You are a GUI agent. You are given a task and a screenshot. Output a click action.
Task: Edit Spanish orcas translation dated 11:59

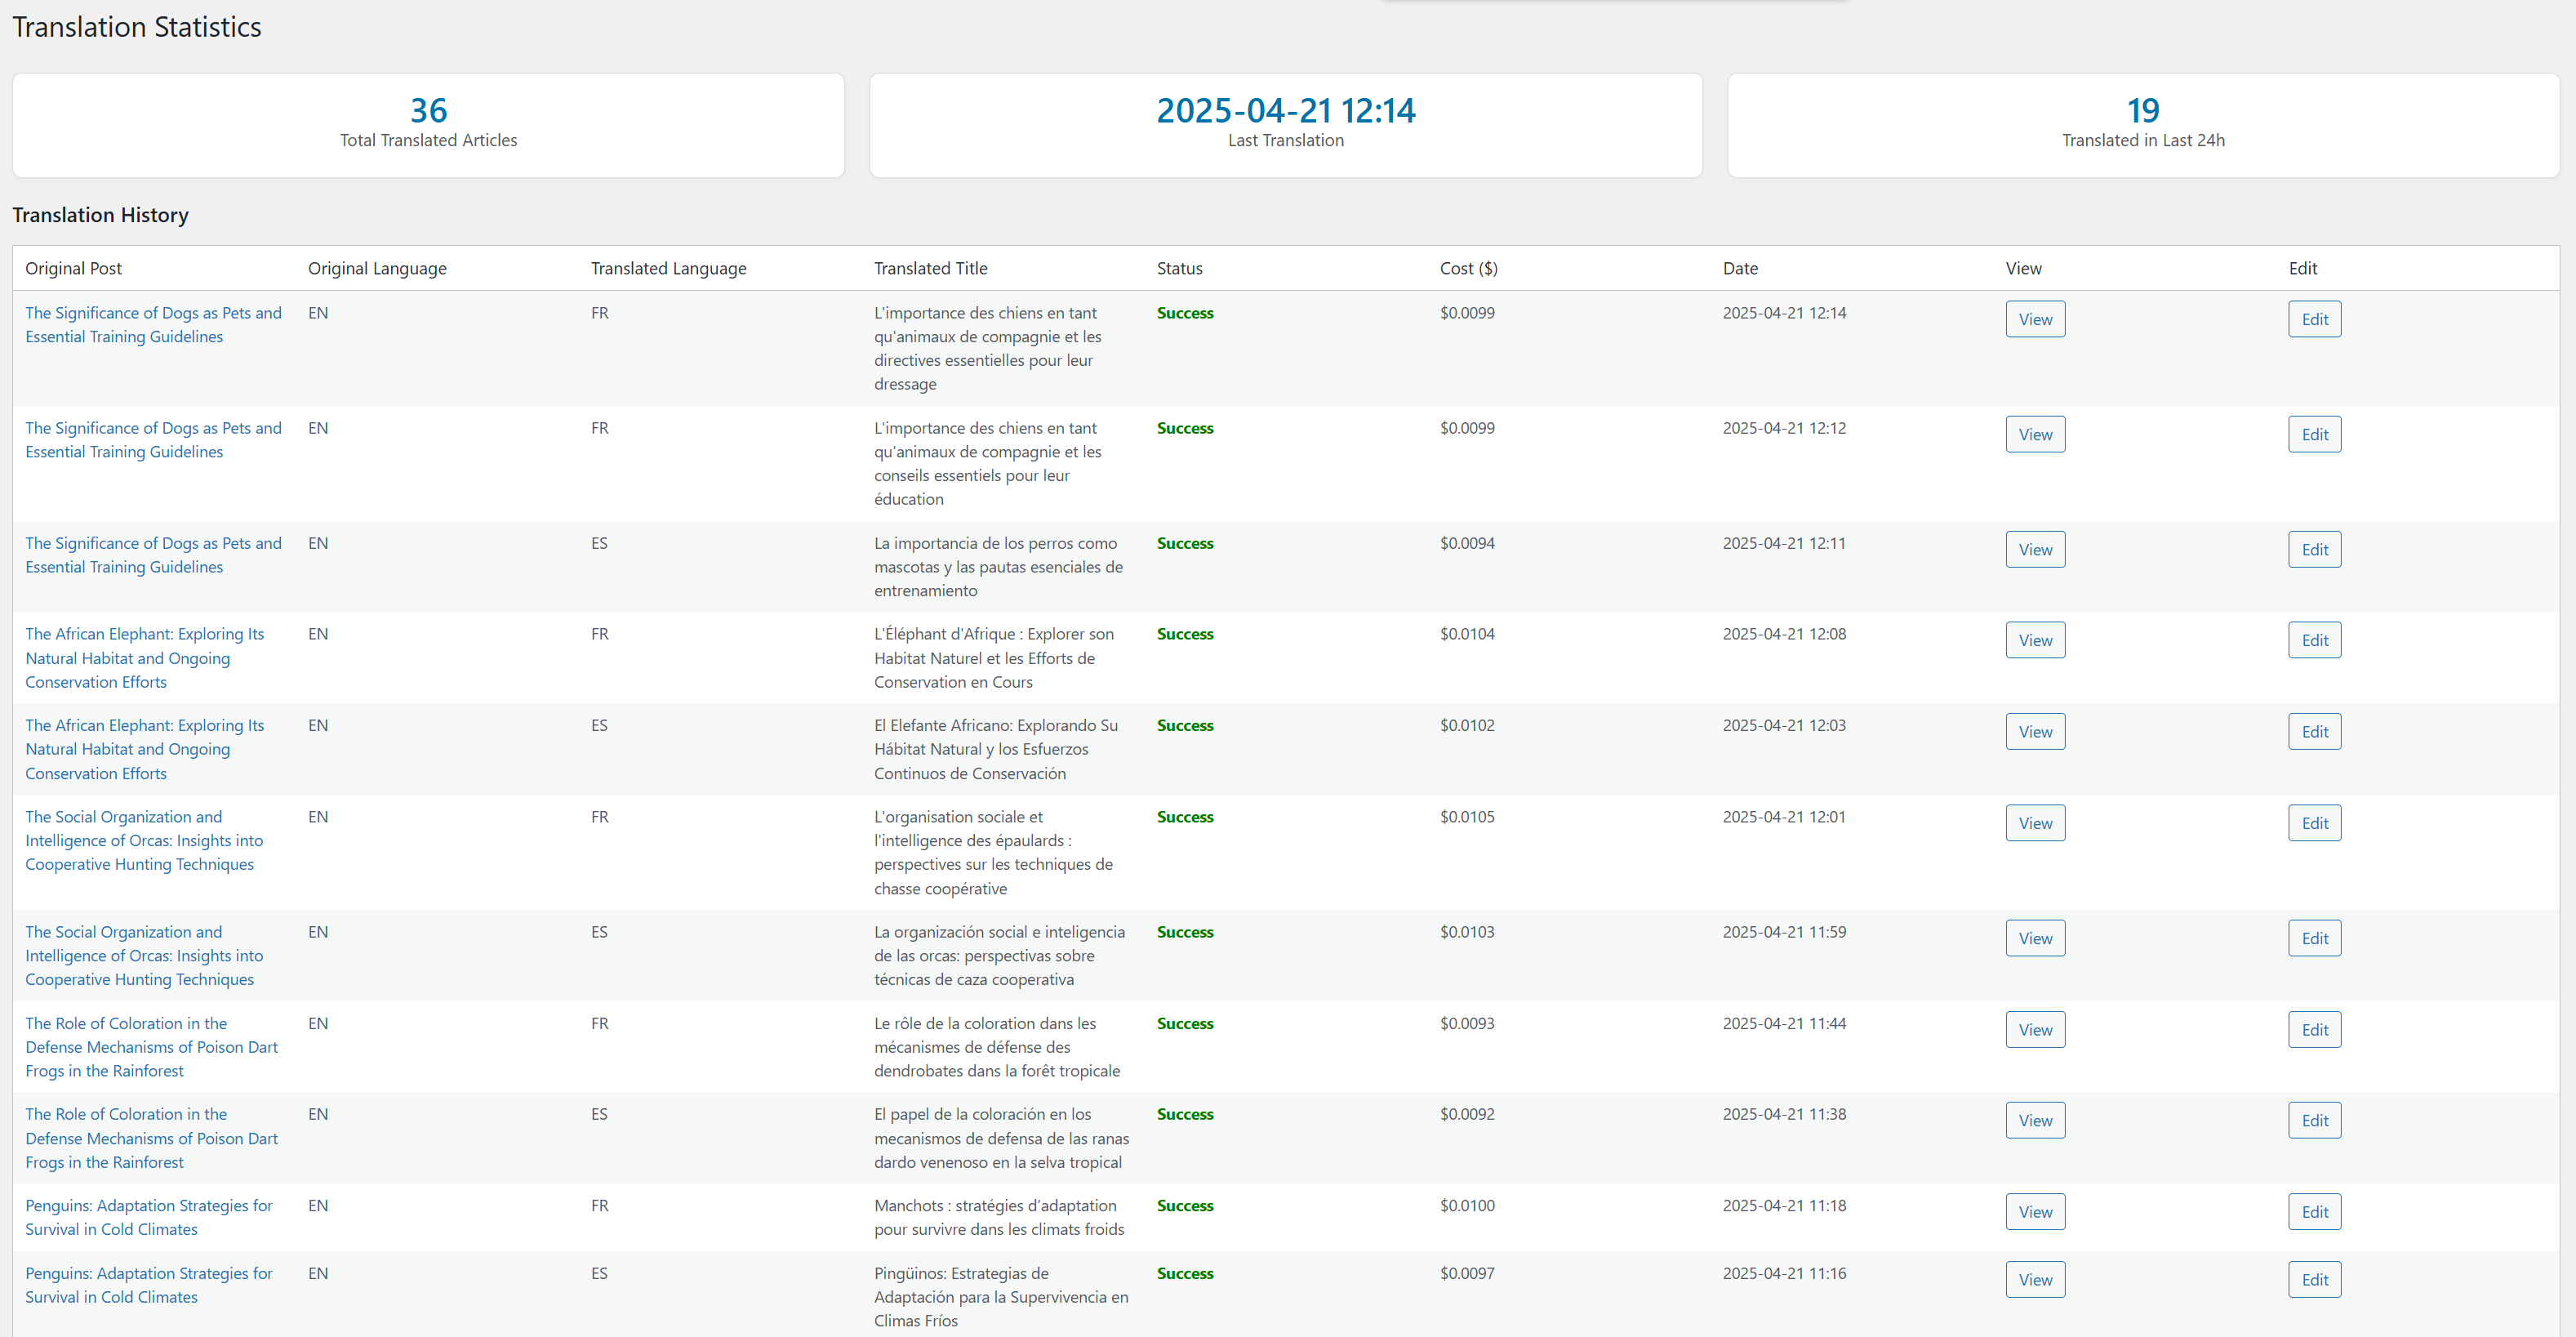tap(2315, 938)
